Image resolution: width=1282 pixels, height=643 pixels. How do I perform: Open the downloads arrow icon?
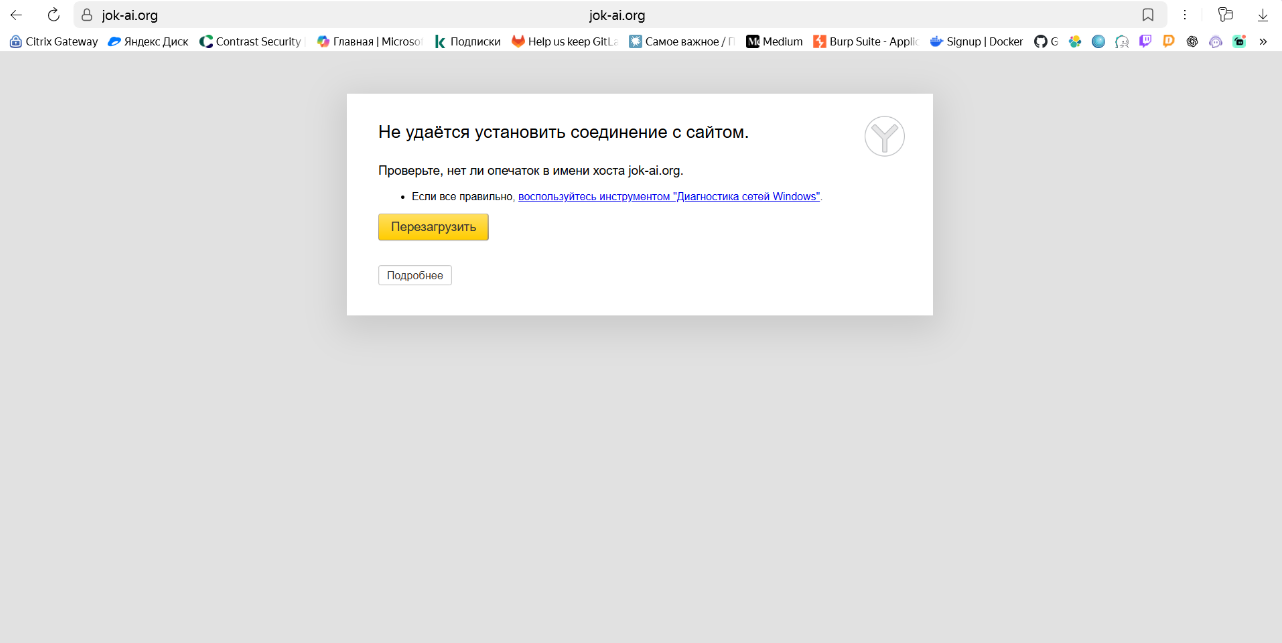1263,15
